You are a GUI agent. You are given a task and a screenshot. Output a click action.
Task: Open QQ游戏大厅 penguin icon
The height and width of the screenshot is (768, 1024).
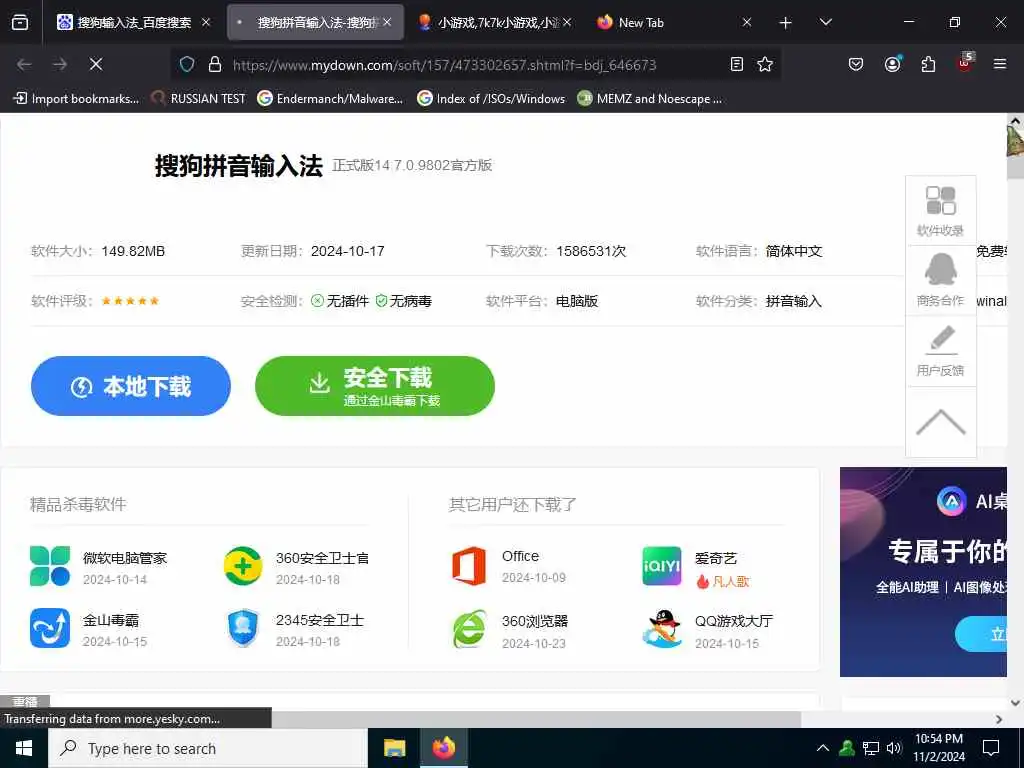[662, 628]
